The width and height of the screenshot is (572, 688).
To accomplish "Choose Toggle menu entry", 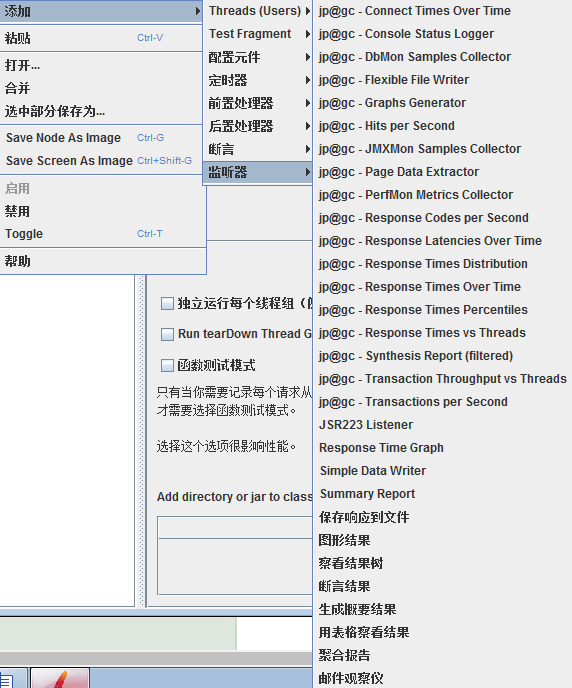I will (x=103, y=234).
